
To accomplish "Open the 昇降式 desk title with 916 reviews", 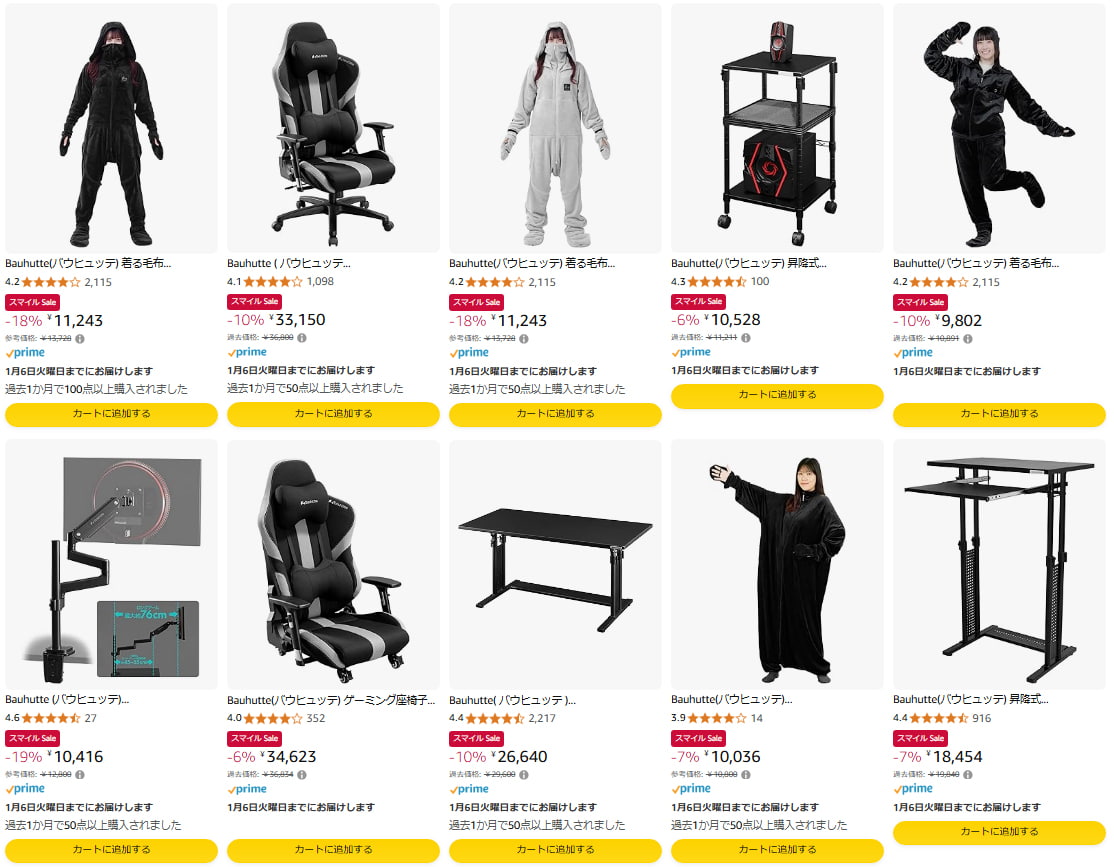I will 970,699.
